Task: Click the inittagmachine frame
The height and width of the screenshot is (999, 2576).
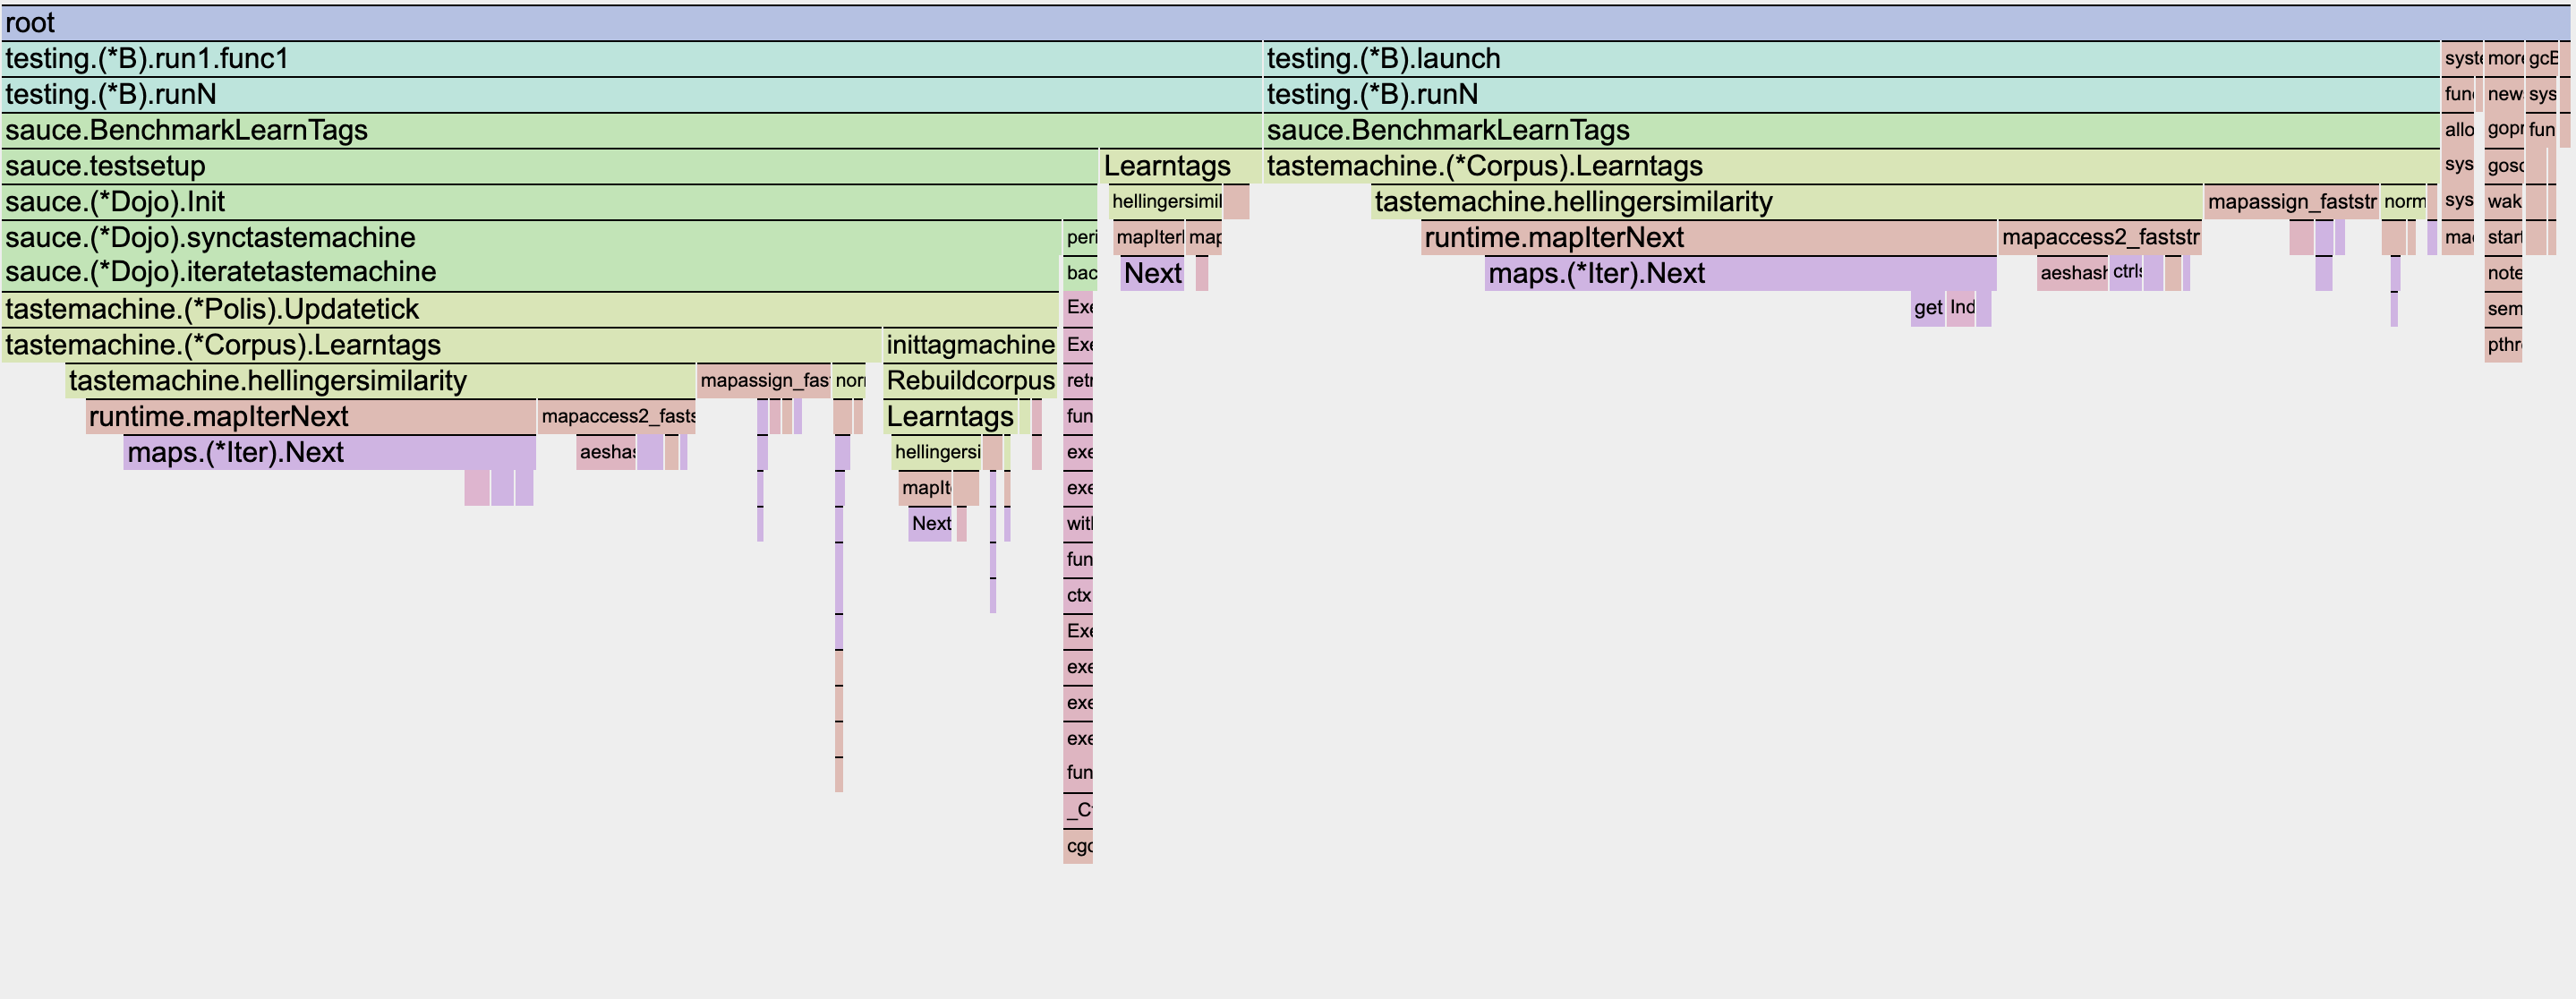Action: pos(970,345)
